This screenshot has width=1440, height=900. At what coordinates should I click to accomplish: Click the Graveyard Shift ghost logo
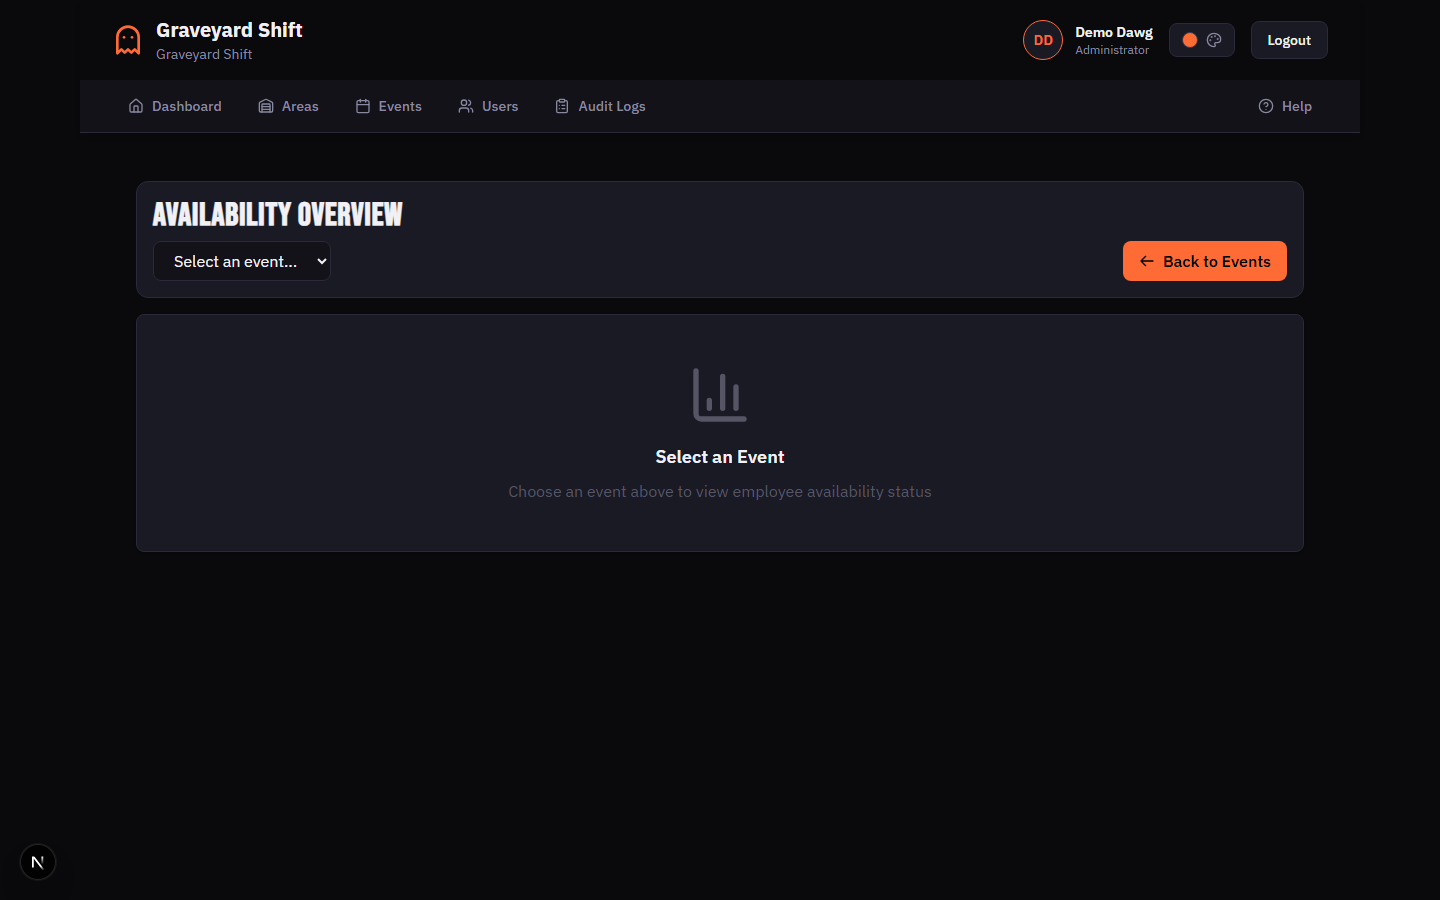pyautogui.click(x=127, y=39)
